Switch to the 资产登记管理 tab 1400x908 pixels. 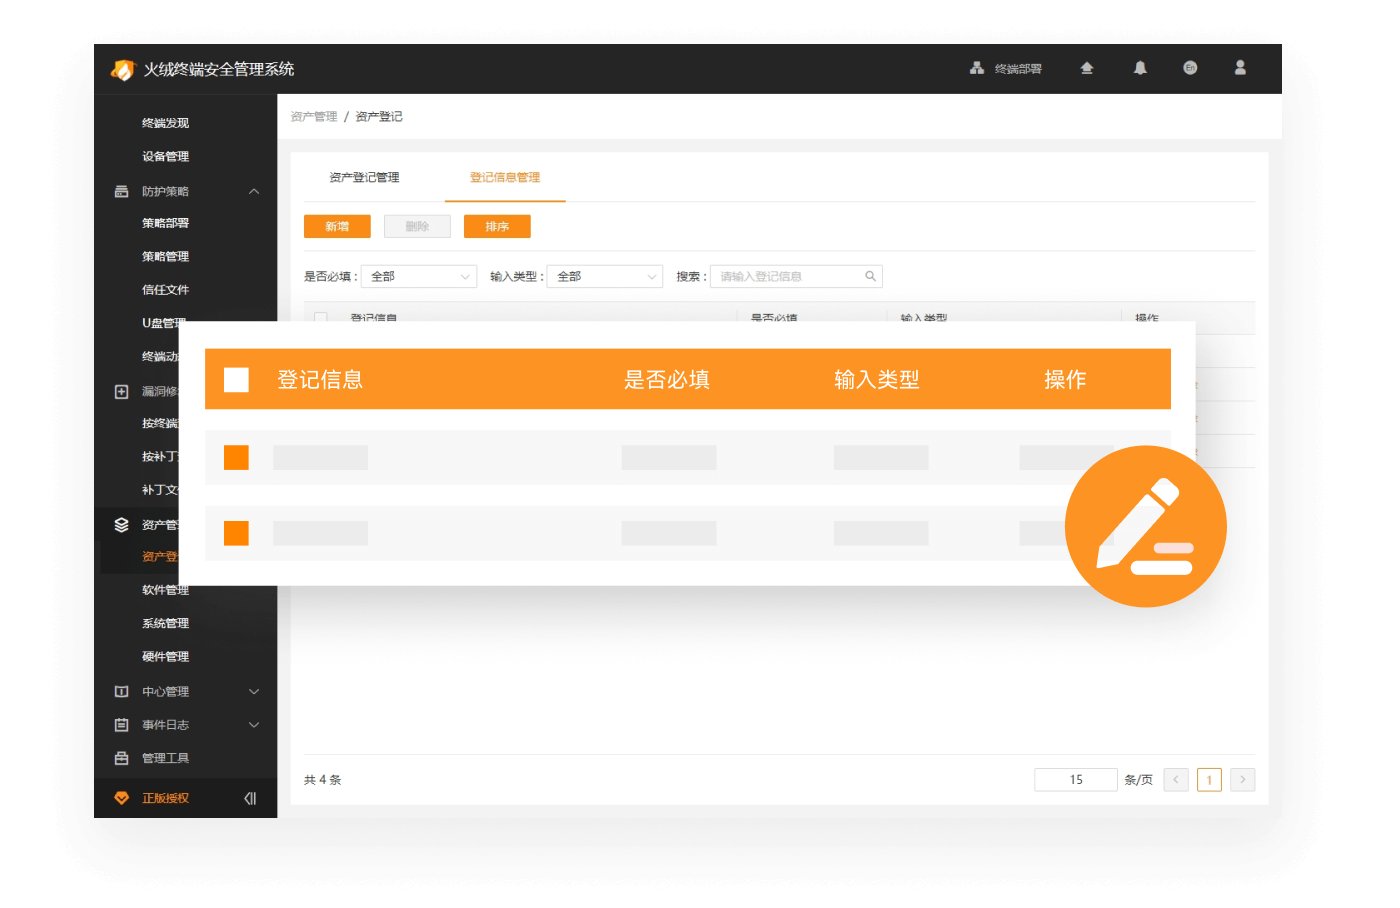point(364,177)
